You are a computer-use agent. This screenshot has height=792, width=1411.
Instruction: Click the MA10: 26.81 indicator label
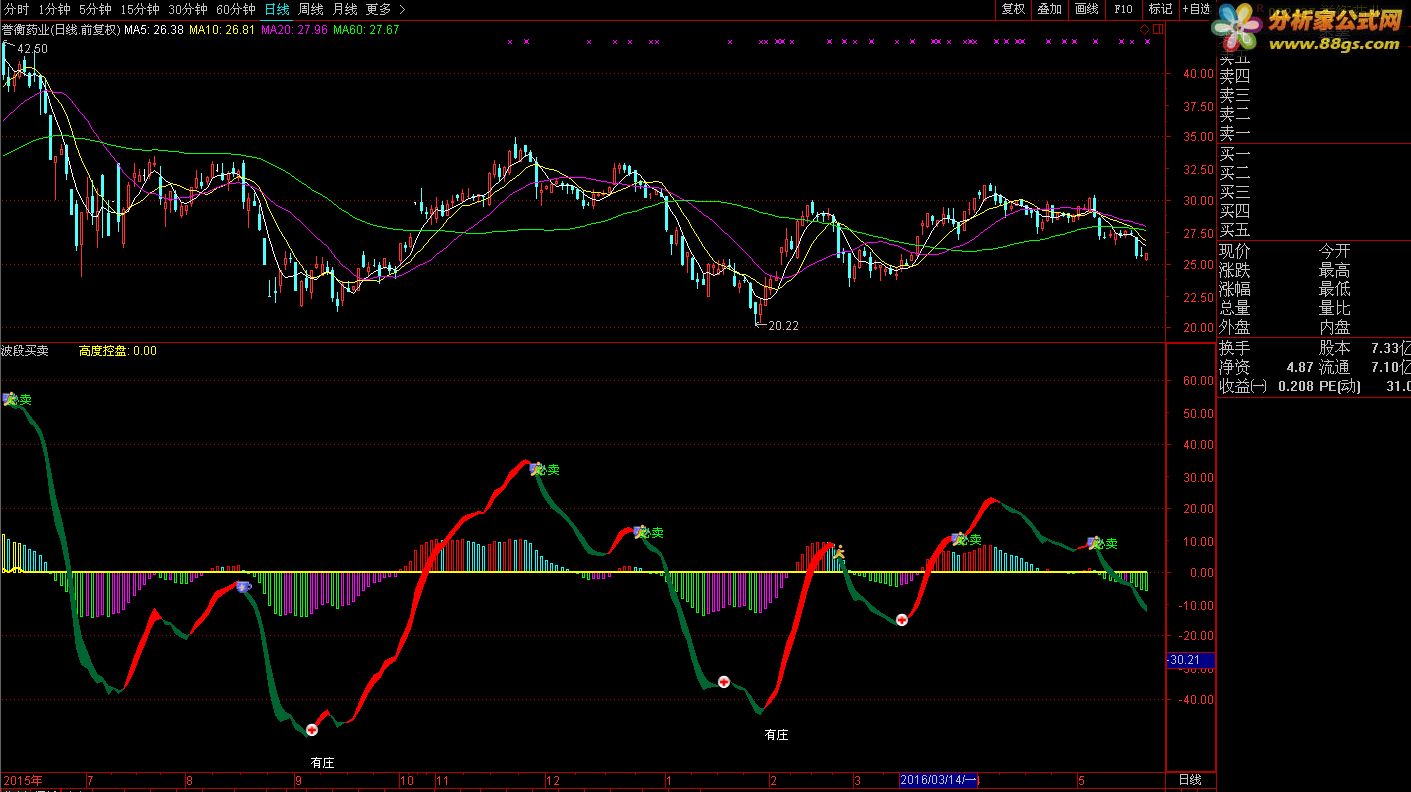click(x=221, y=30)
